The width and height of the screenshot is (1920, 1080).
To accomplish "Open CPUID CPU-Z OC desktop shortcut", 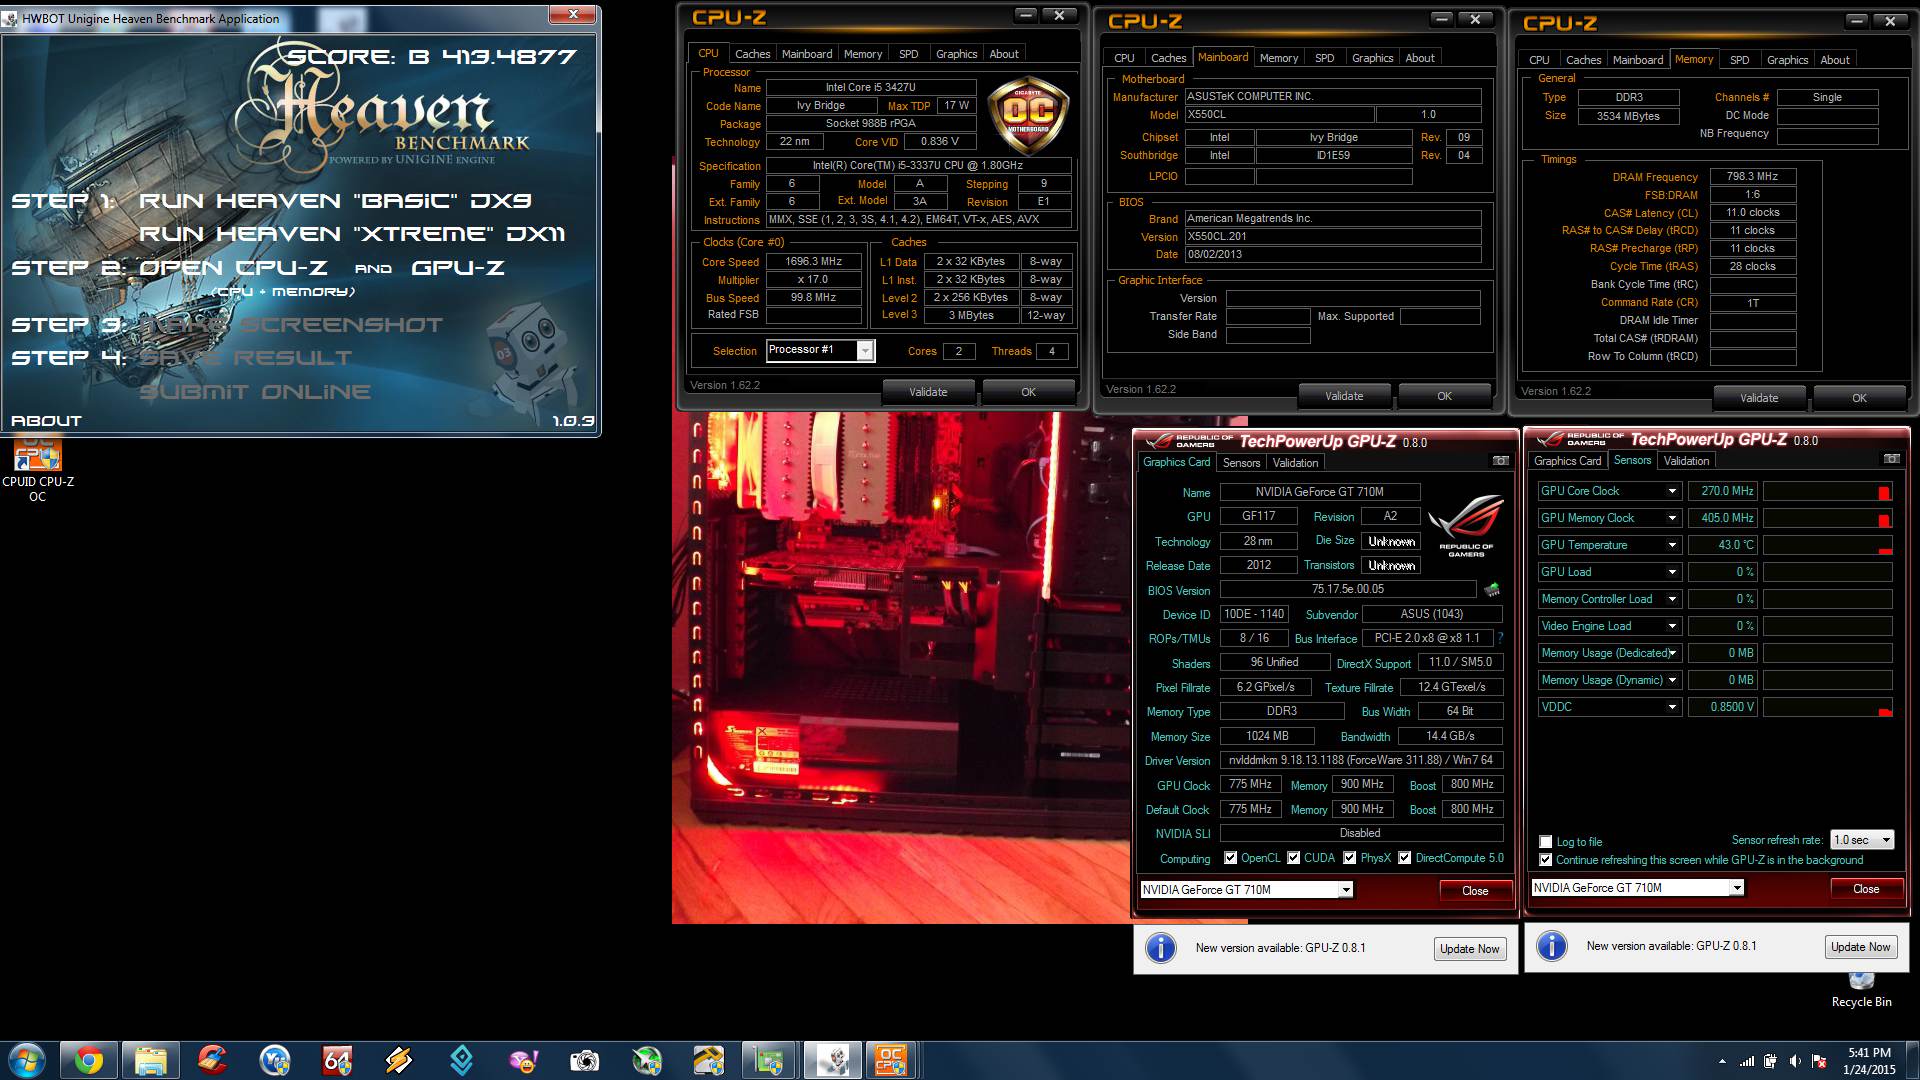I will [38, 469].
